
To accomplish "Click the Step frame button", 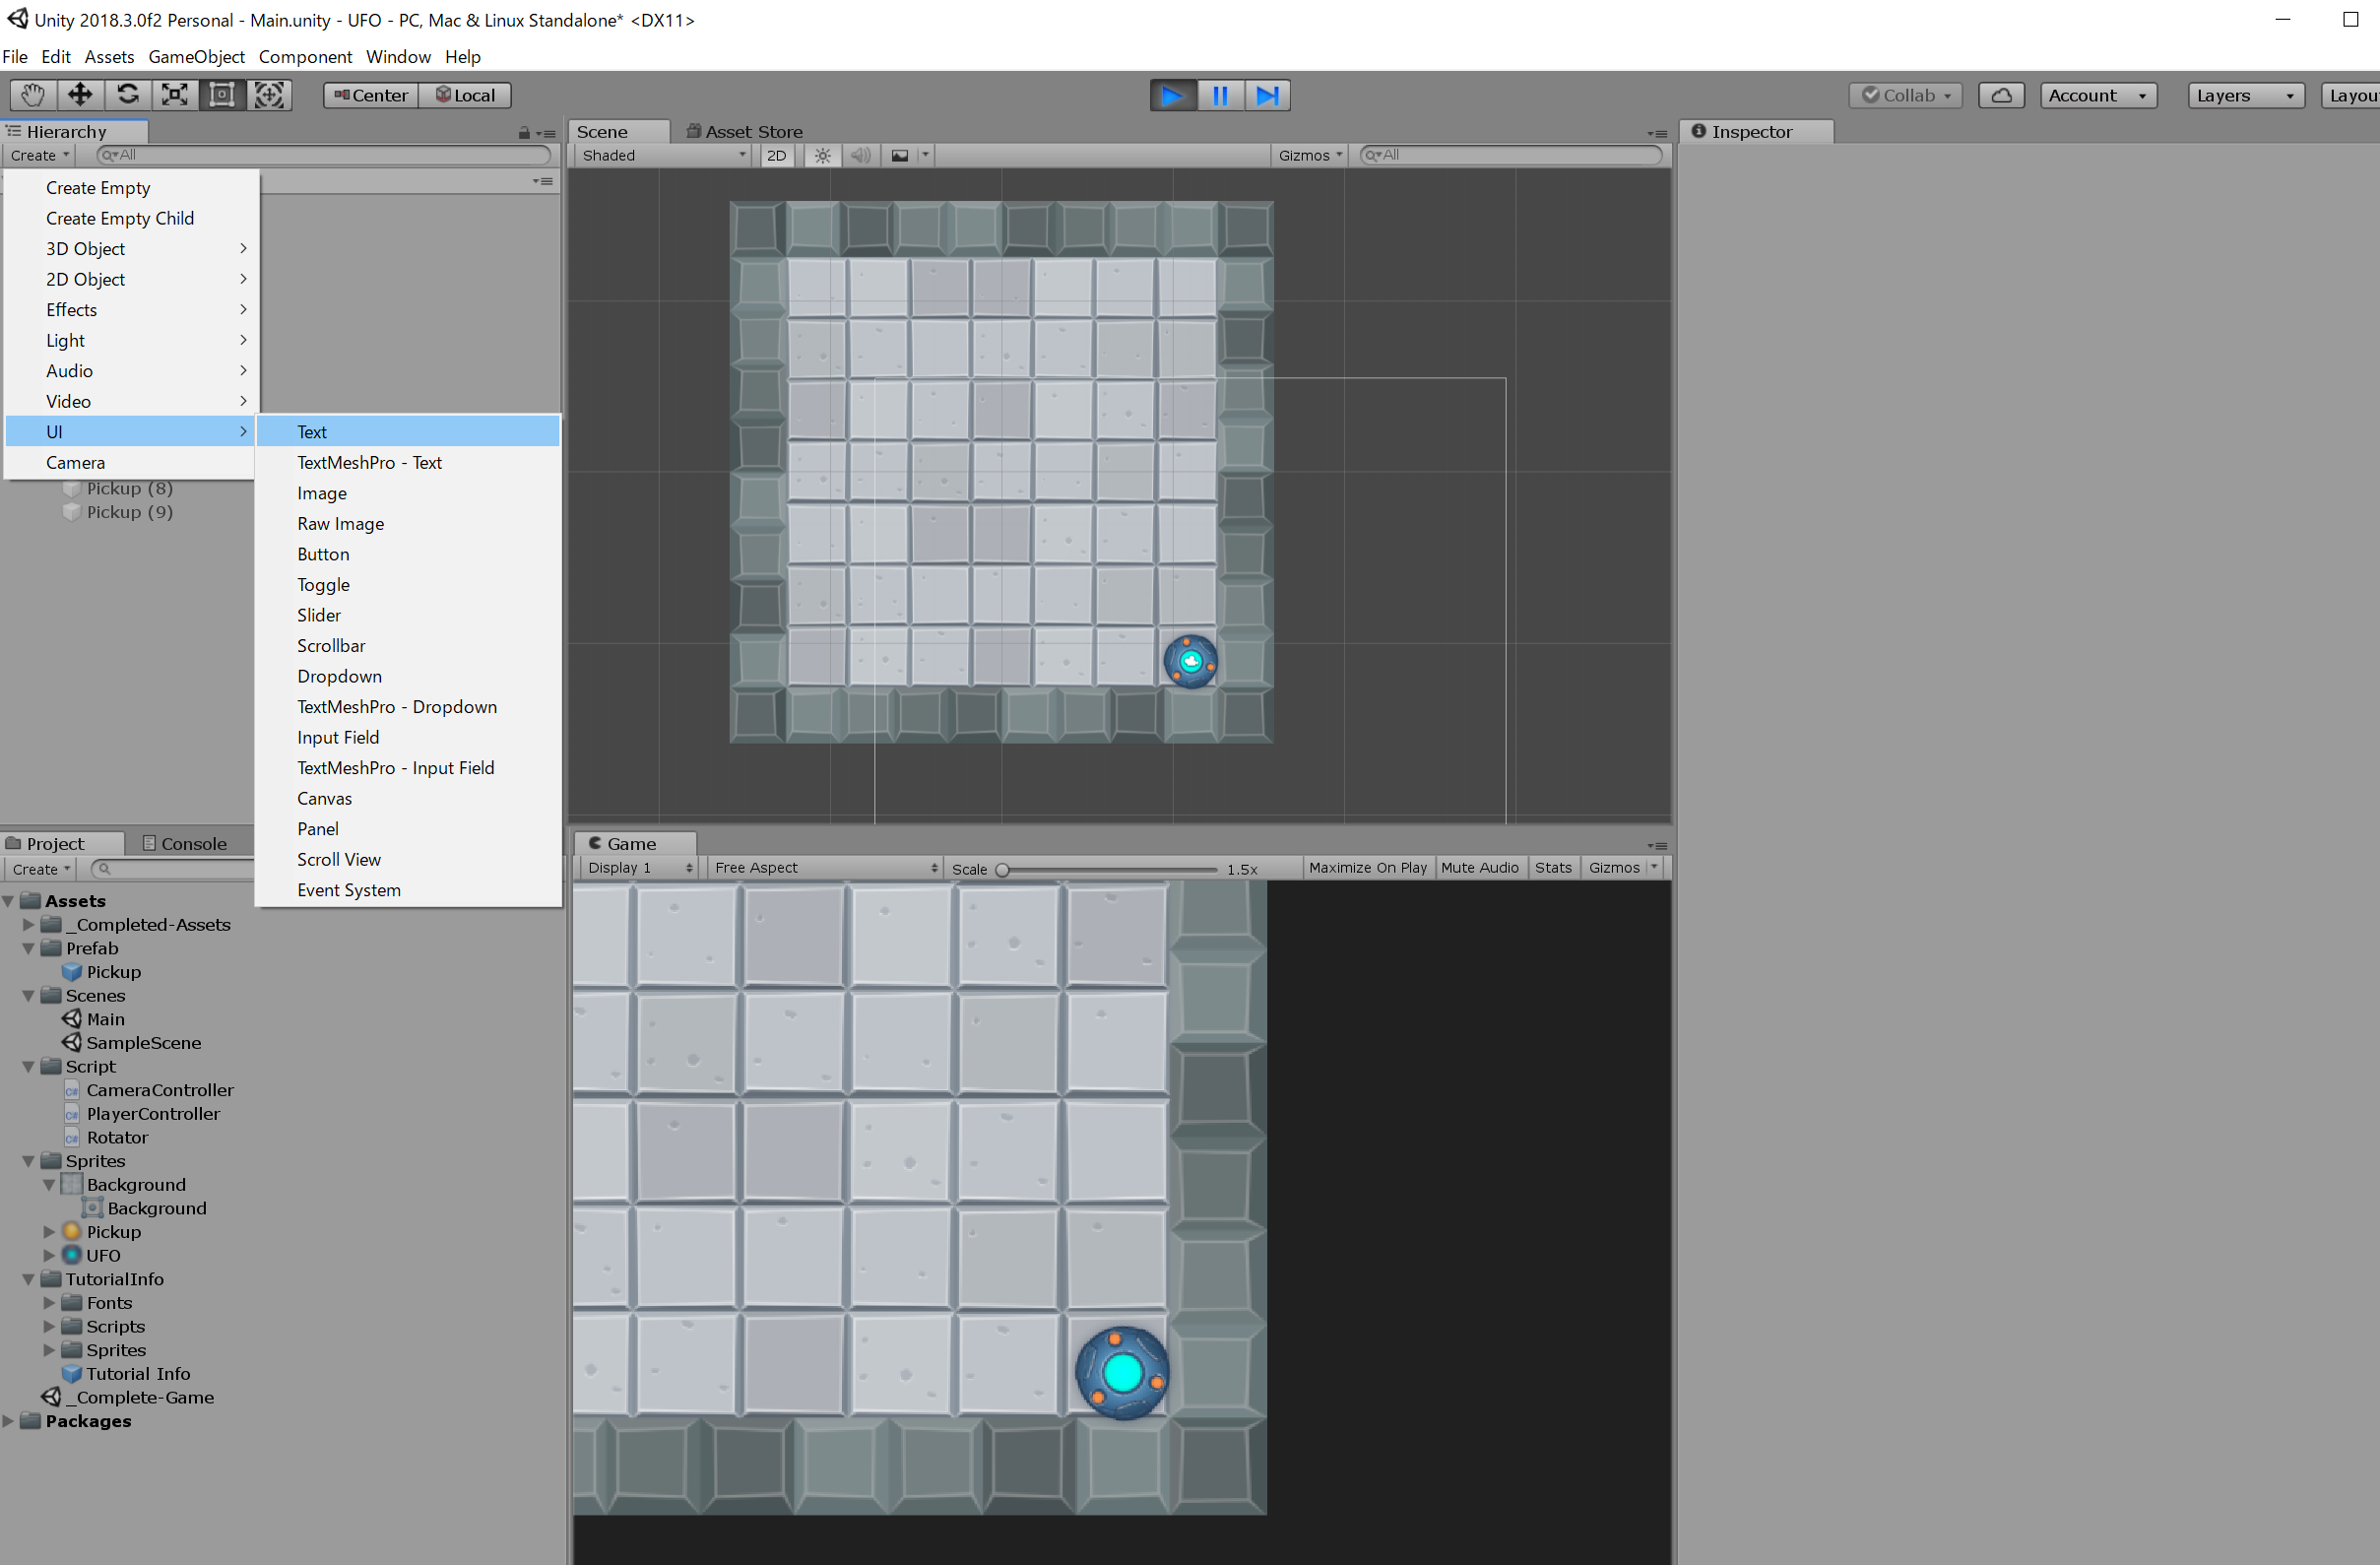I will coord(1267,95).
